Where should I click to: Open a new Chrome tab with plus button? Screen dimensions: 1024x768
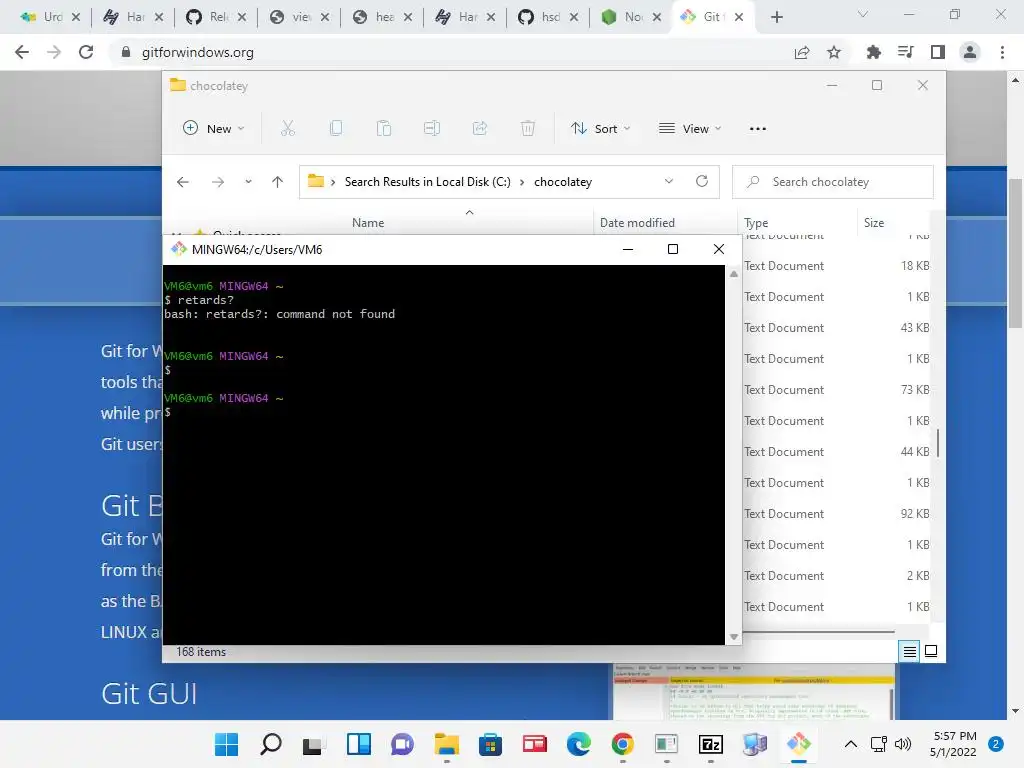(x=776, y=17)
